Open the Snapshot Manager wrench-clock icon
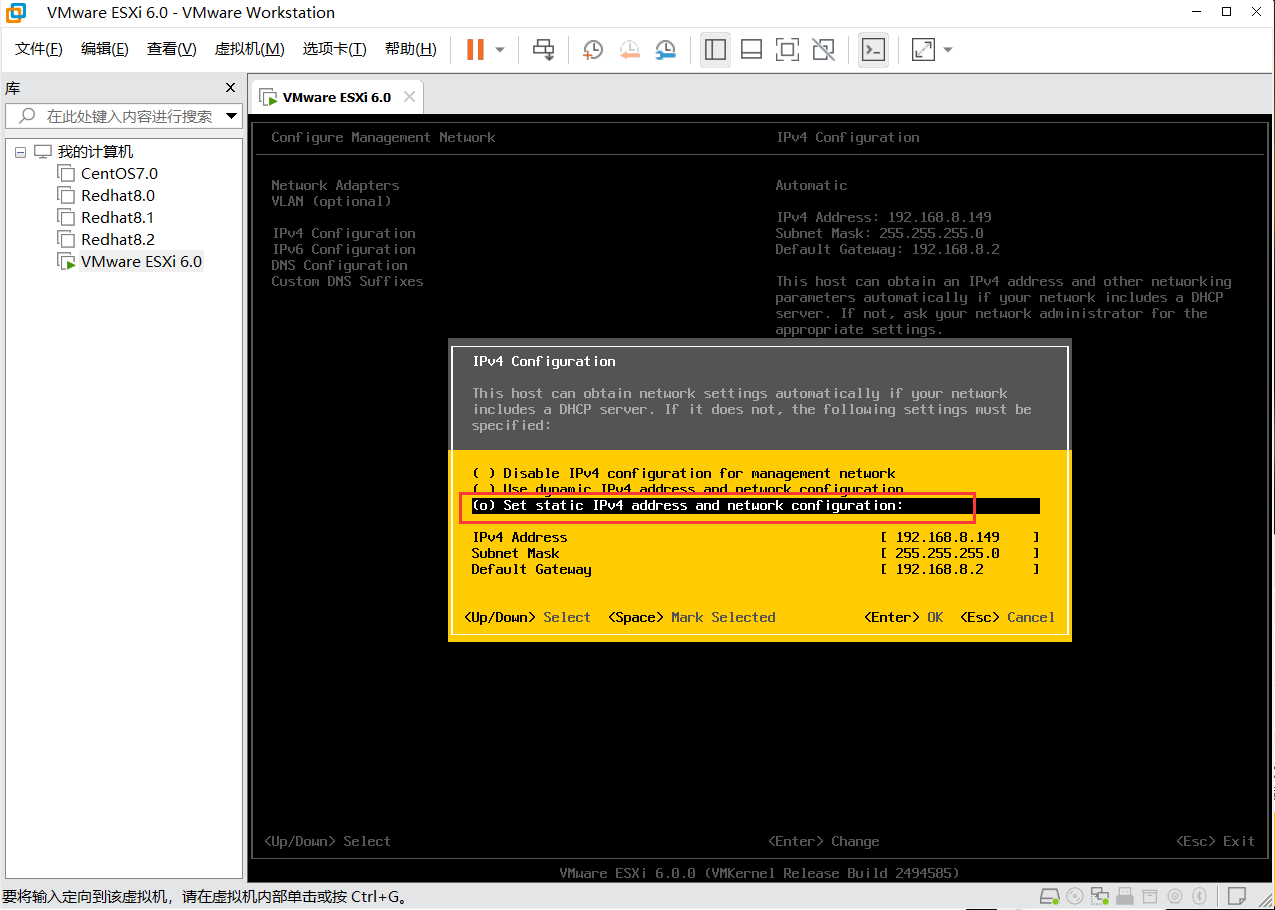 tap(665, 49)
